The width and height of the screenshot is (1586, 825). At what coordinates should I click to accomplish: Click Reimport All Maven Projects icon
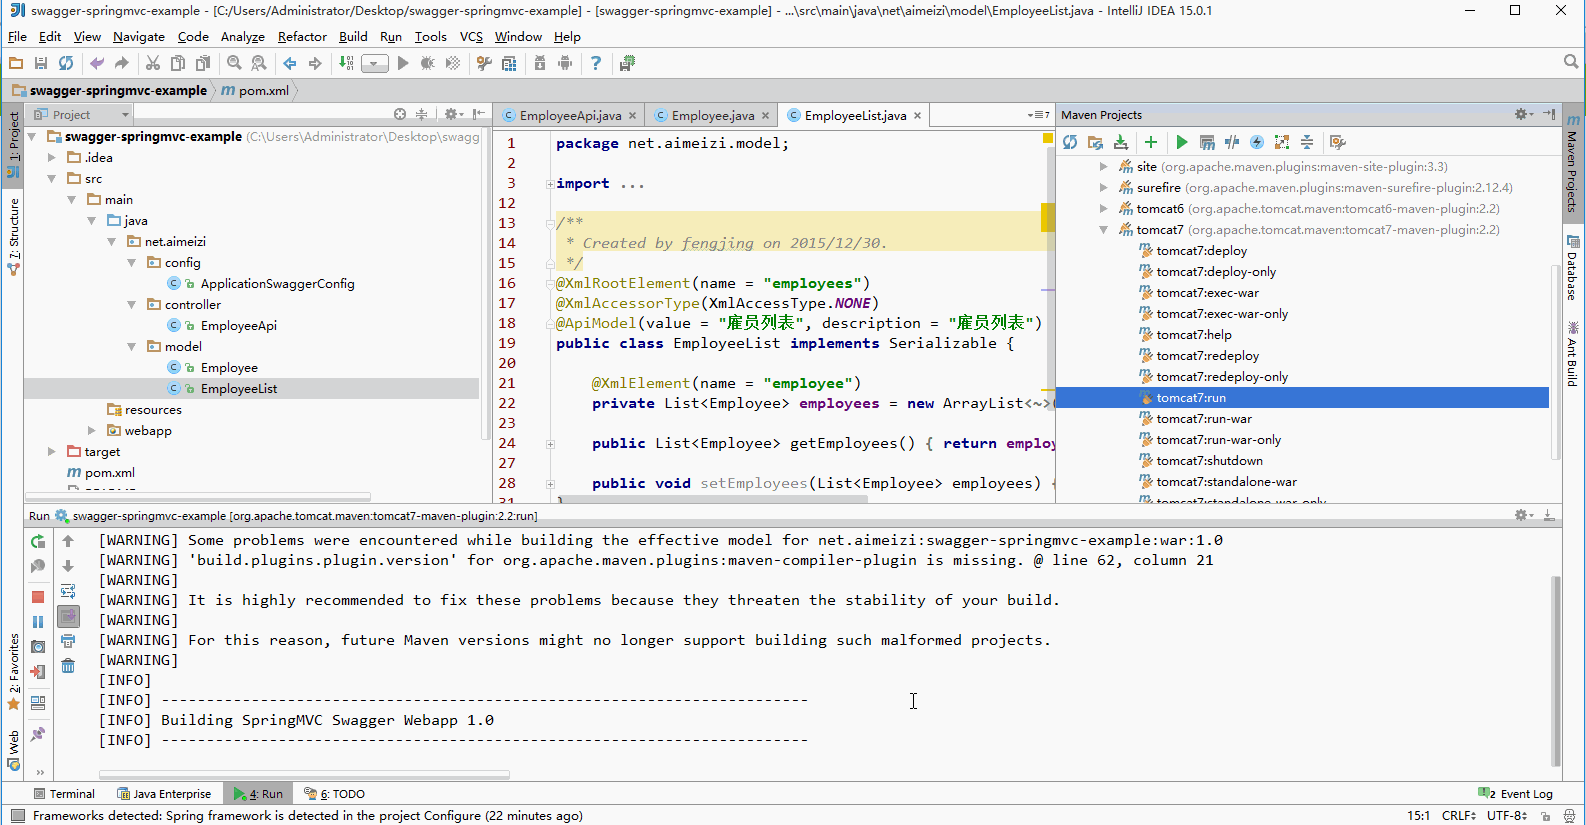pos(1070,142)
